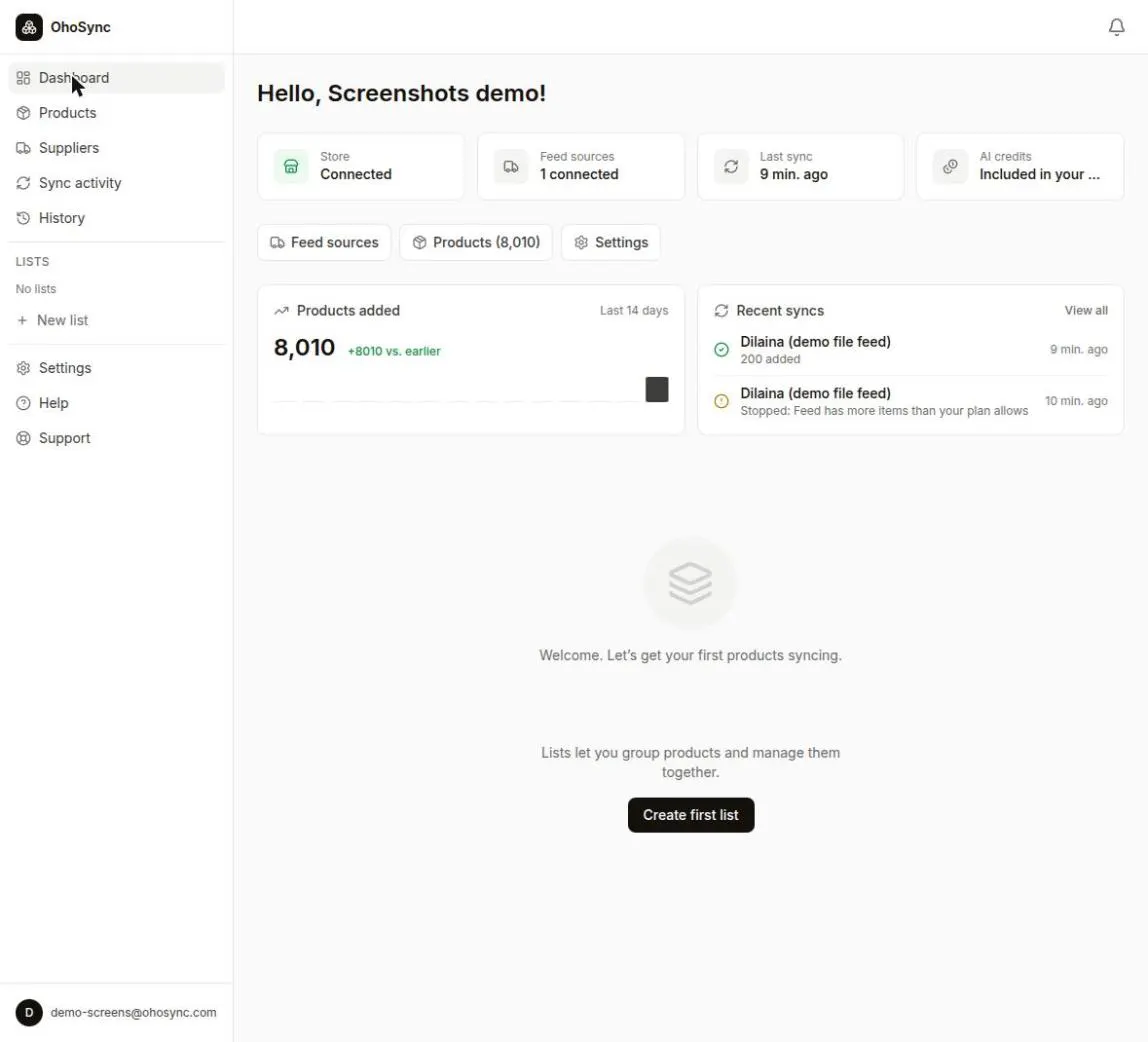This screenshot has height=1042, width=1148.
Task: Open Suppliers in the sidebar
Action: pos(116,148)
